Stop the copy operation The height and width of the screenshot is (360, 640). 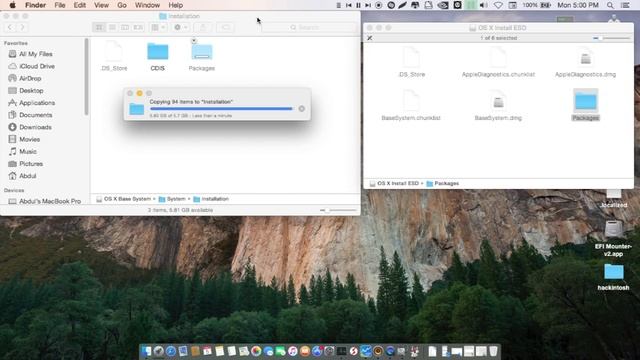[x=302, y=109]
